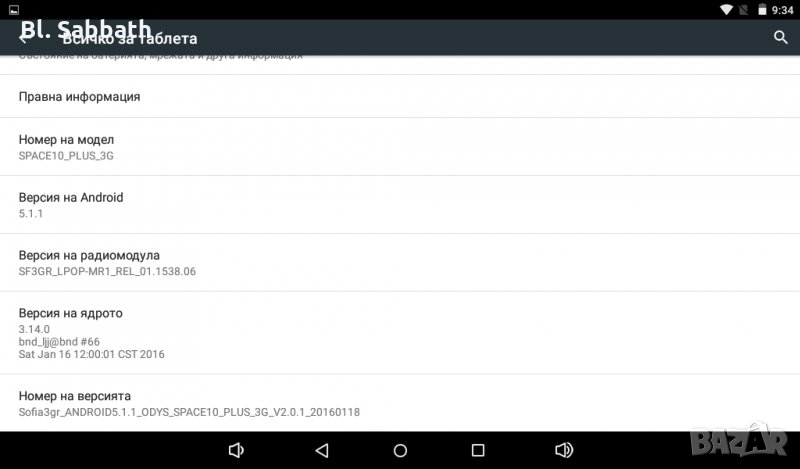The width and height of the screenshot is (800, 469).
Task: Tap Версия на Android entry
Action: [400, 205]
